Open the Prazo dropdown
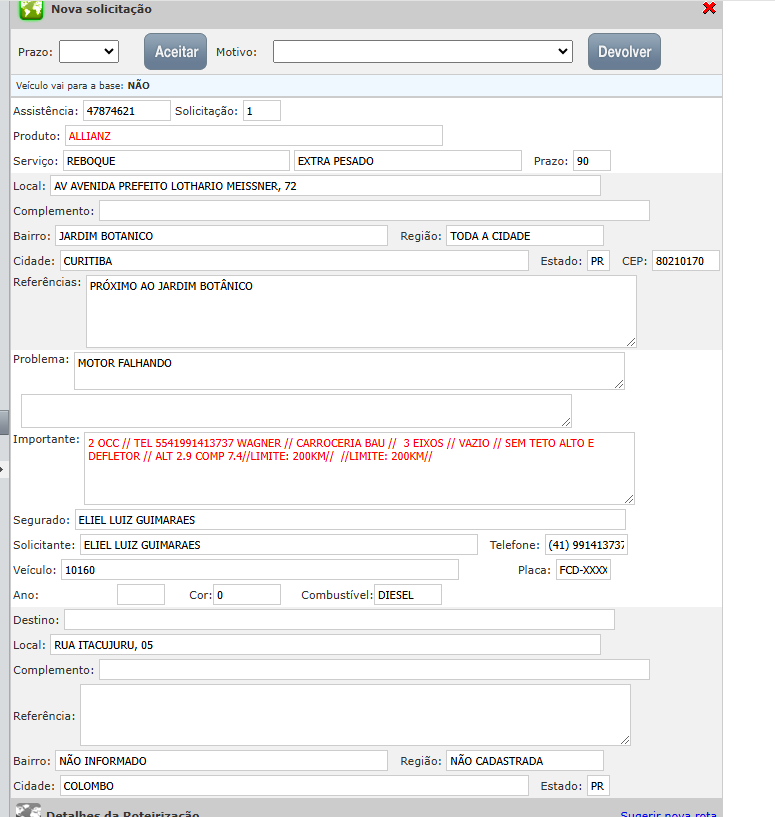 point(89,52)
